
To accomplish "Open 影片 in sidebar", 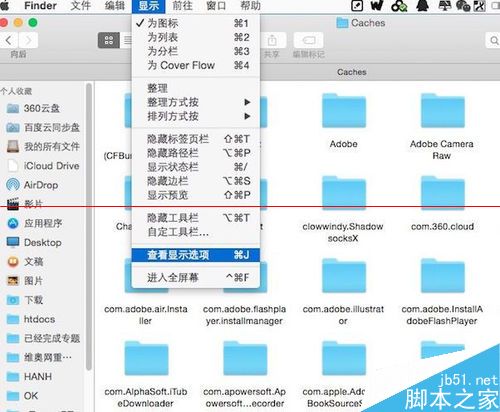I will [x=25, y=204].
